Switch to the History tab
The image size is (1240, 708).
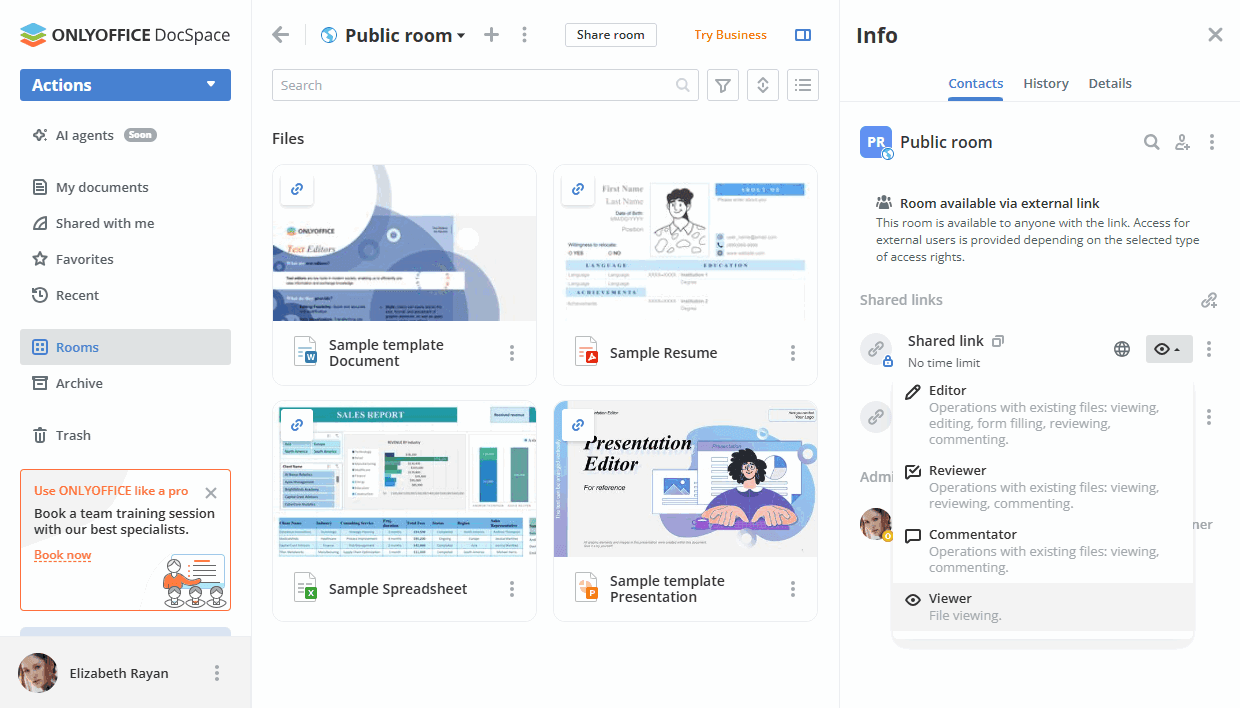(x=1046, y=84)
